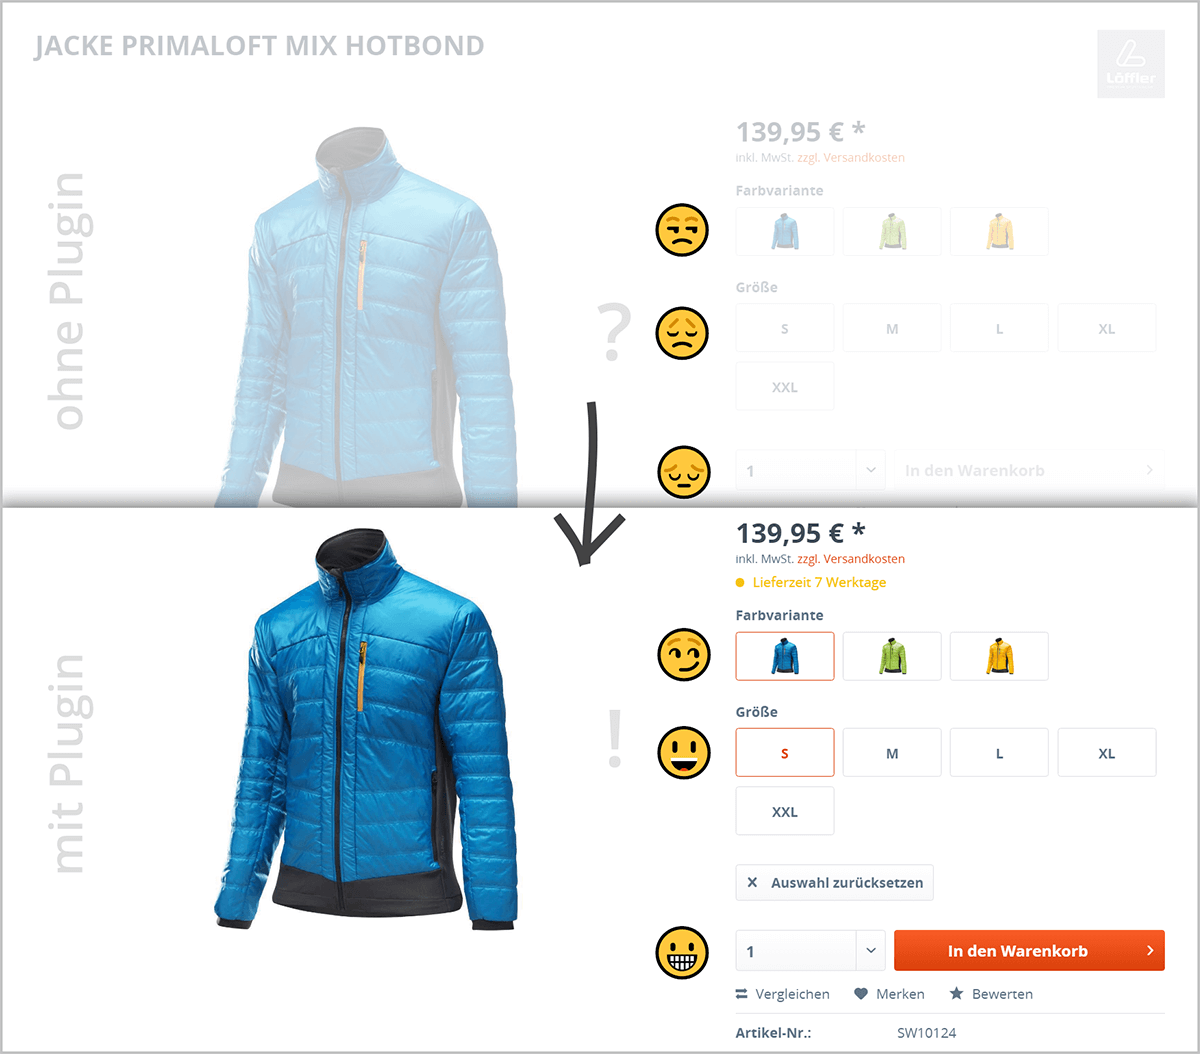Open the active quantity dropdown arrow
This screenshot has height=1054, width=1200.
[x=871, y=951]
